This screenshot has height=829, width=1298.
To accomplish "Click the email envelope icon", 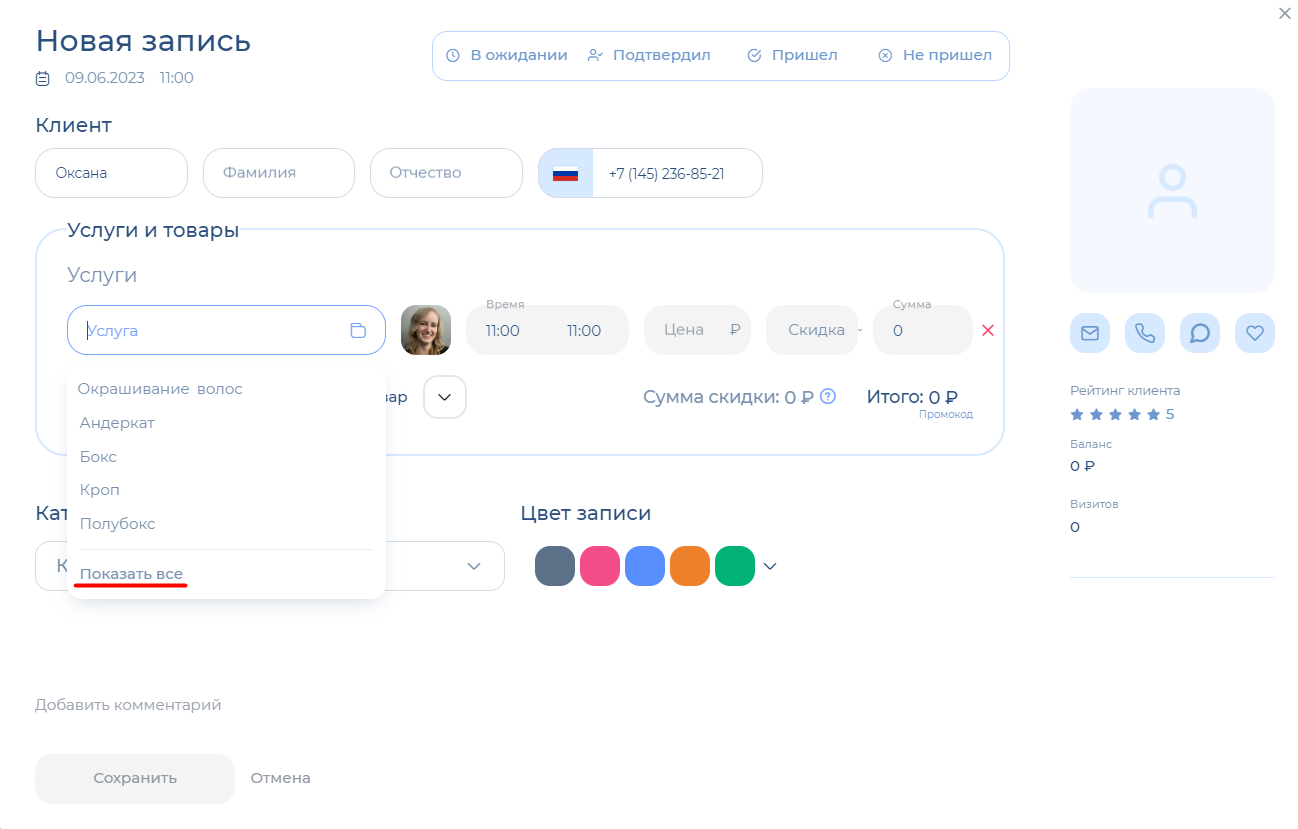I will tap(1089, 333).
